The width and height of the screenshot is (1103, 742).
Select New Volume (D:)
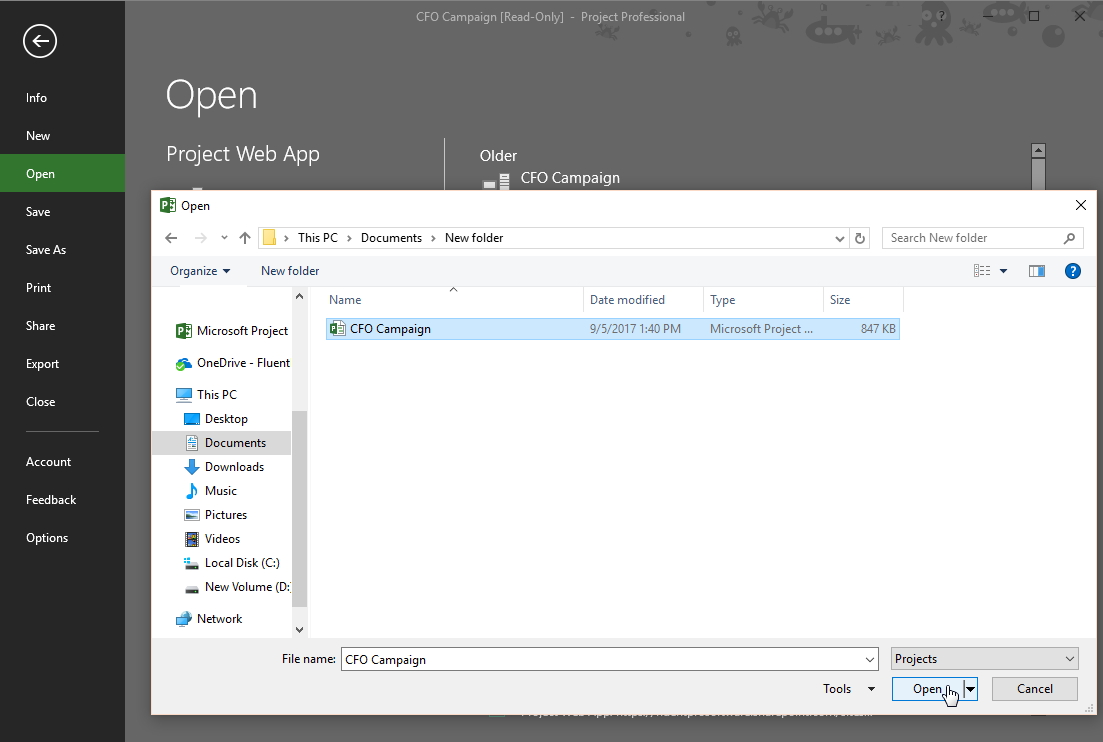pos(236,587)
